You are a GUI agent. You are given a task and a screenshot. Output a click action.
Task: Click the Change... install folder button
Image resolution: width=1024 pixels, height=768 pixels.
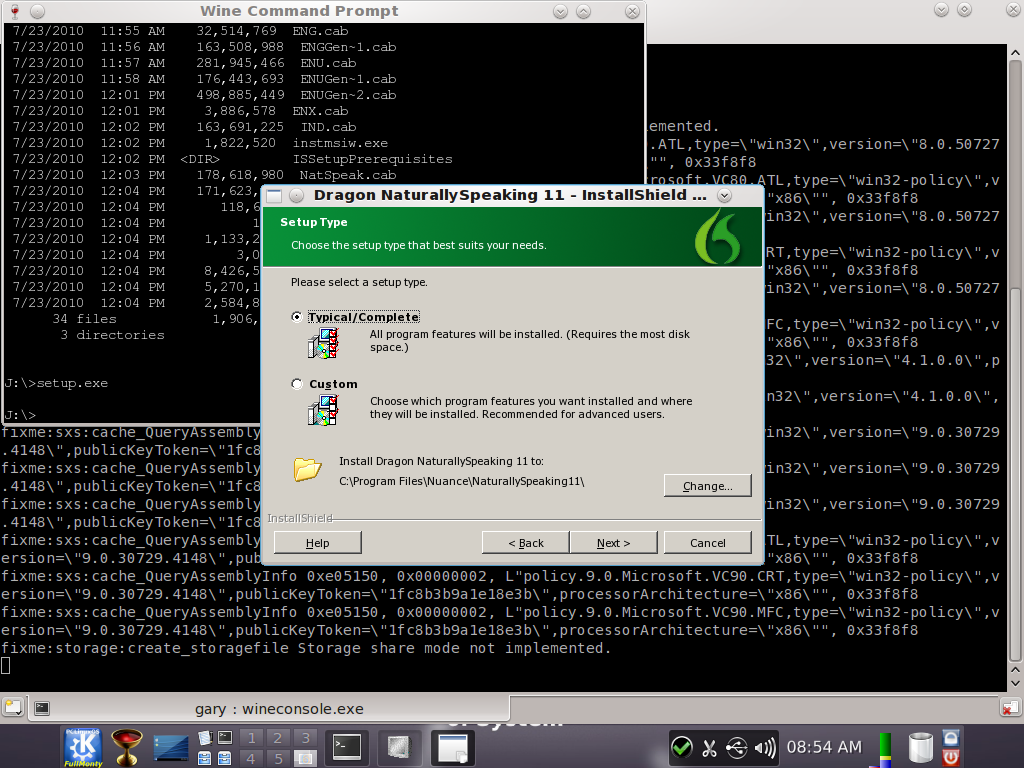click(707, 486)
